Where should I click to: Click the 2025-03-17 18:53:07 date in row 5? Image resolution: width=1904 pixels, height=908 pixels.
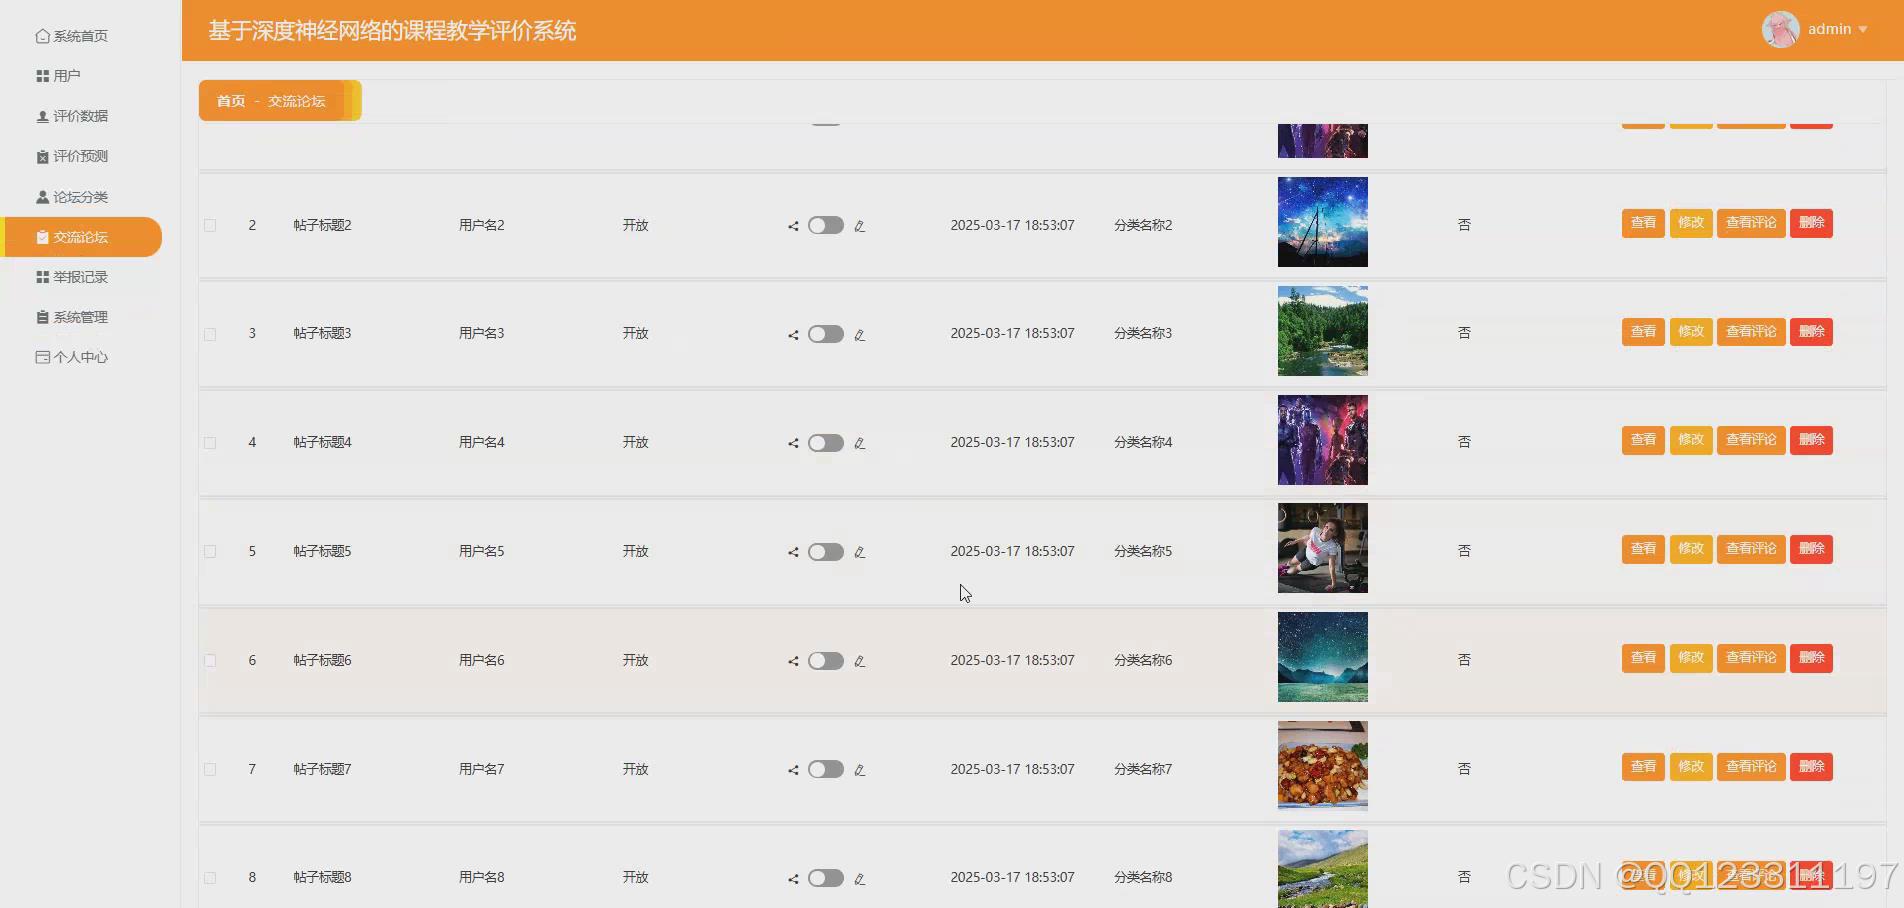coord(1012,551)
